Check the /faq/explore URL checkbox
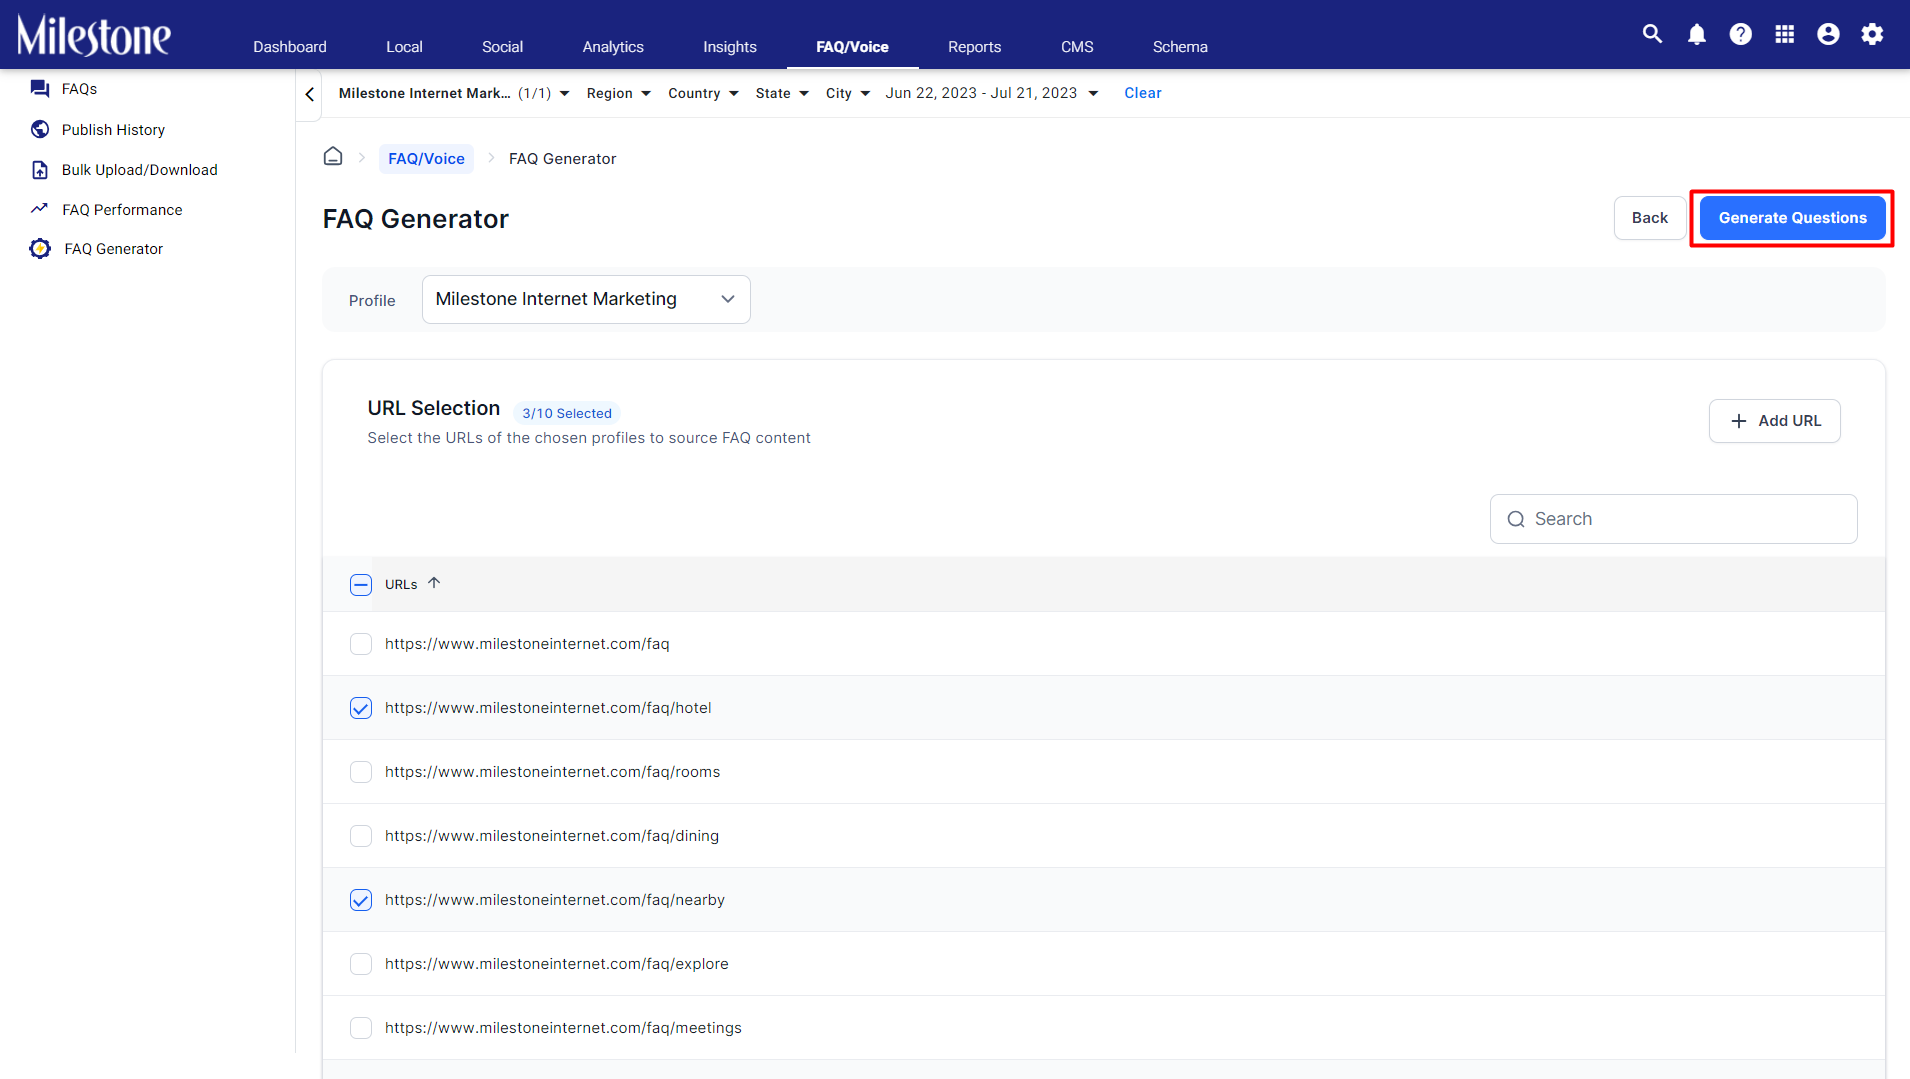The height and width of the screenshot is (1079, 1910). click(x=361, y=964)
